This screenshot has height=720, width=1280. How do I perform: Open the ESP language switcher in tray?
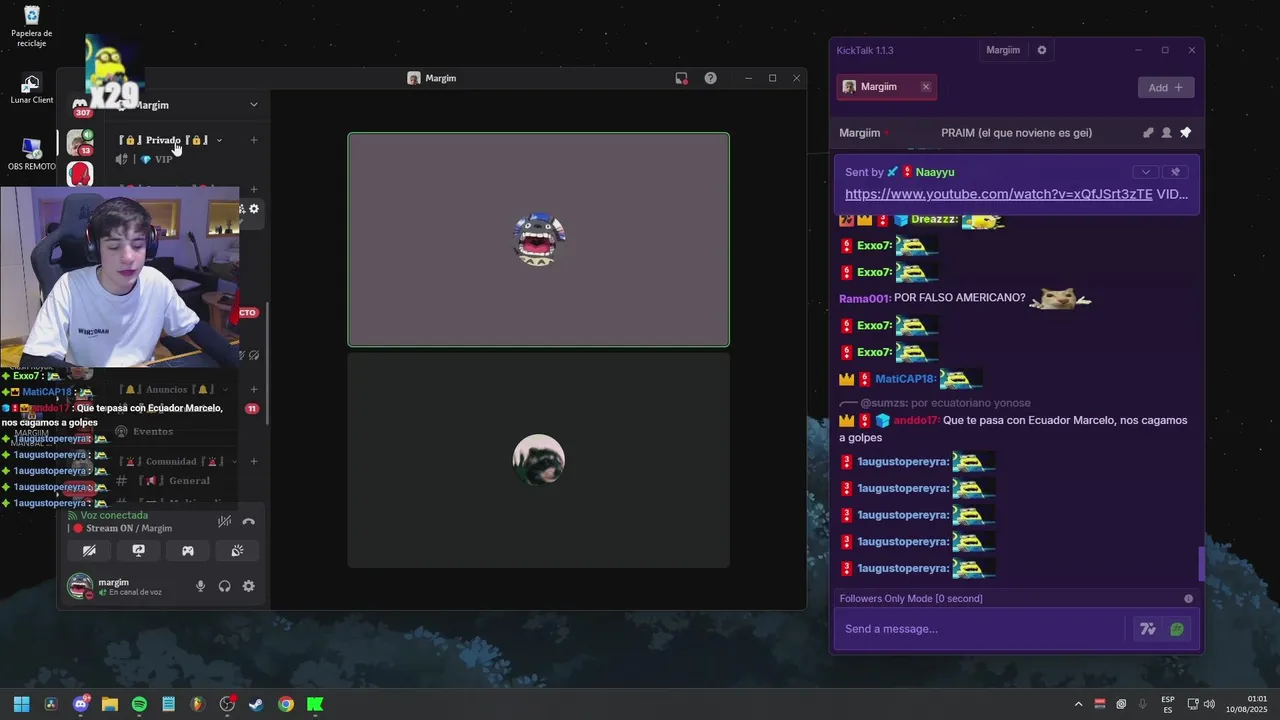1168,704
